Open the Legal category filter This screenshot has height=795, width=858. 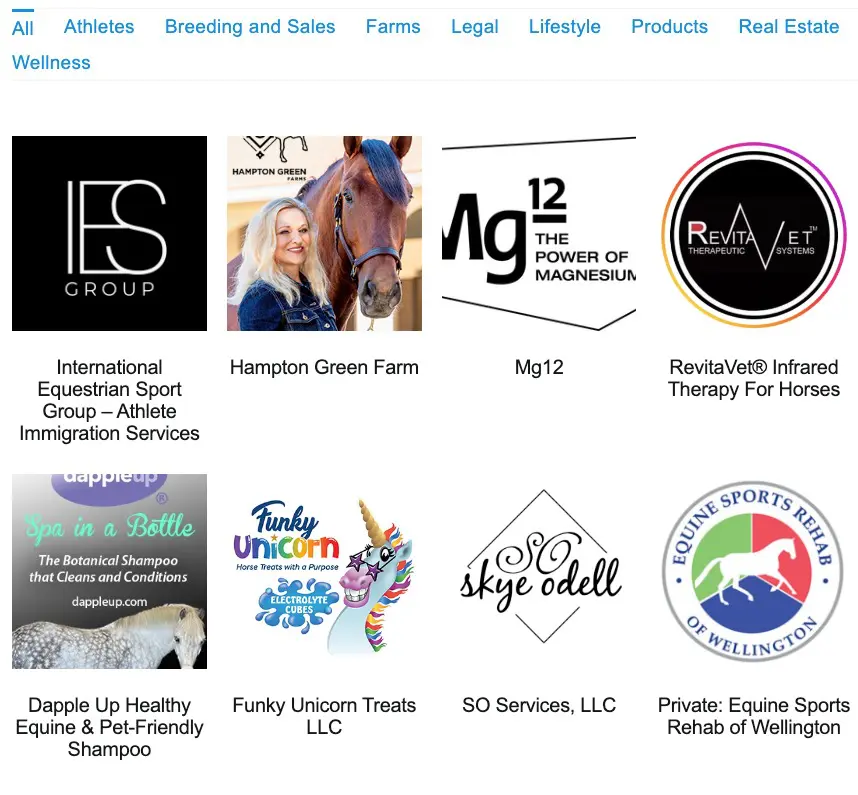474,27
